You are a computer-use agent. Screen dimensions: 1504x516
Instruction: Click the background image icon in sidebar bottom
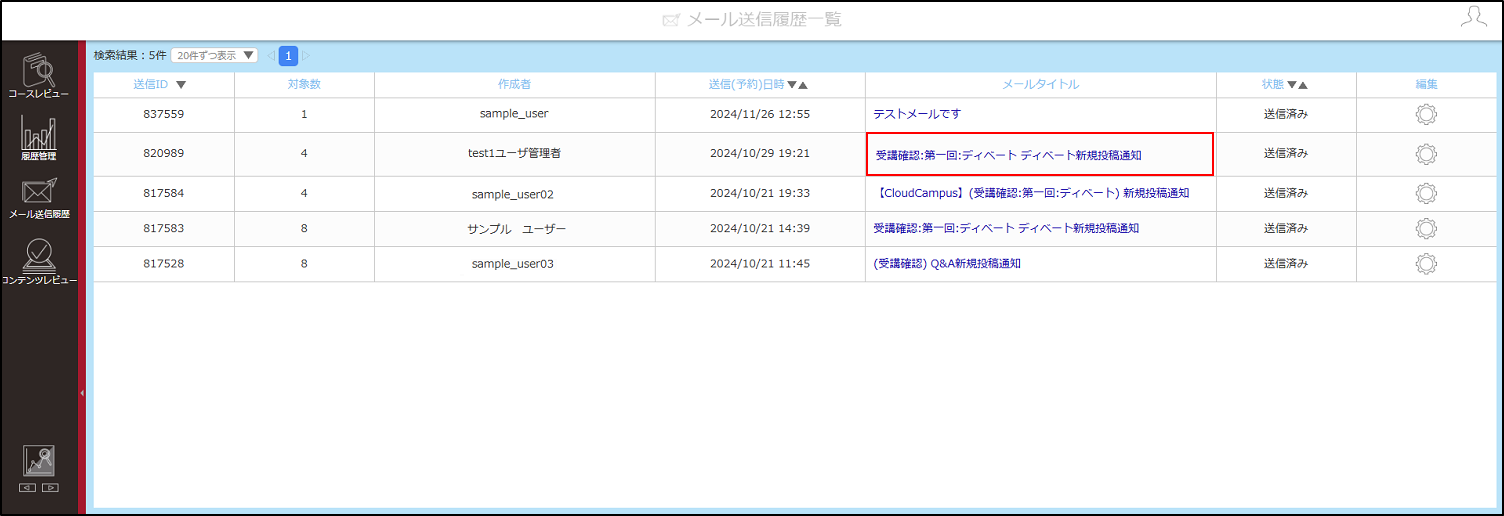click(39, 461)
